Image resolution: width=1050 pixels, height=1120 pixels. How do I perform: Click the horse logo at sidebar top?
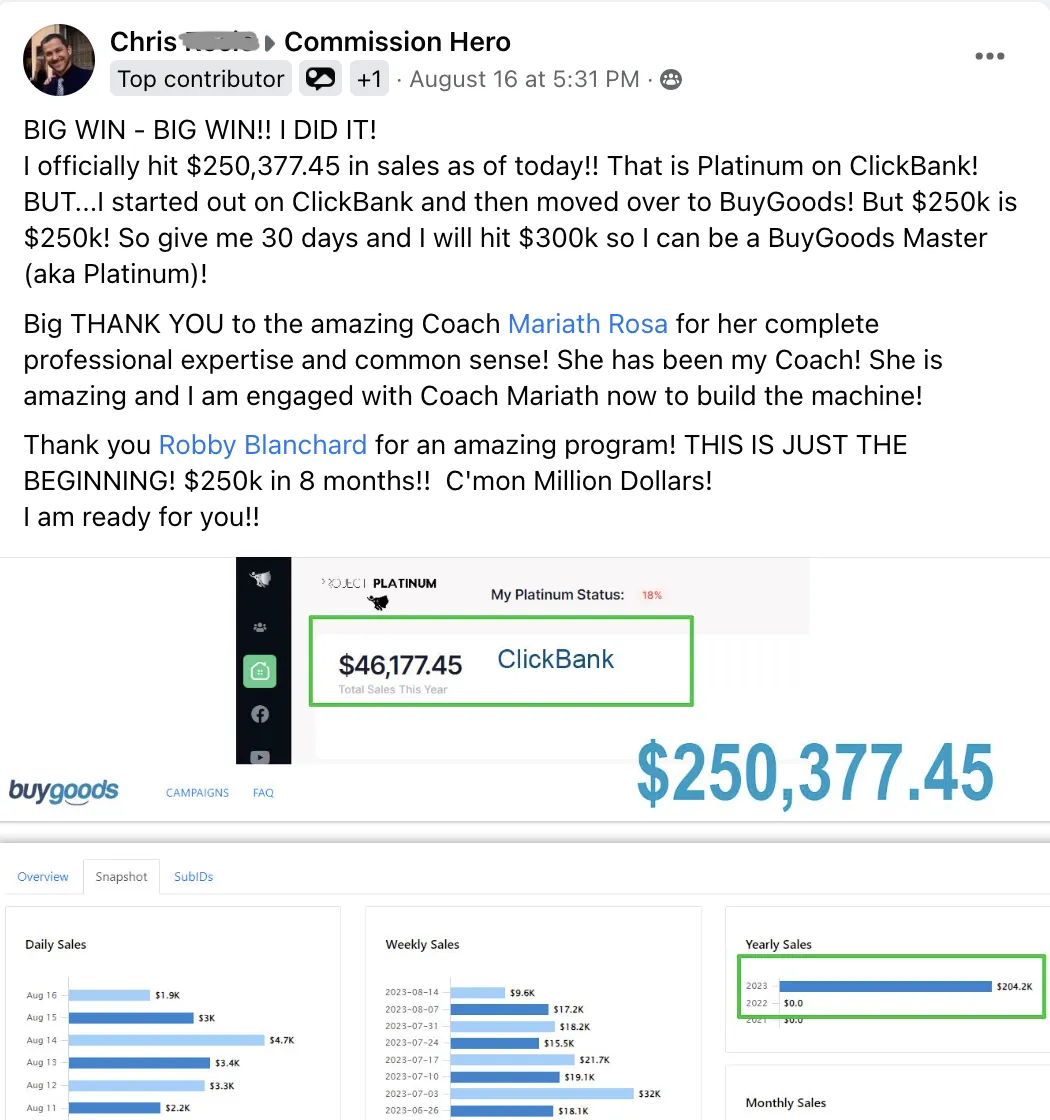click(x=260, y=579)
